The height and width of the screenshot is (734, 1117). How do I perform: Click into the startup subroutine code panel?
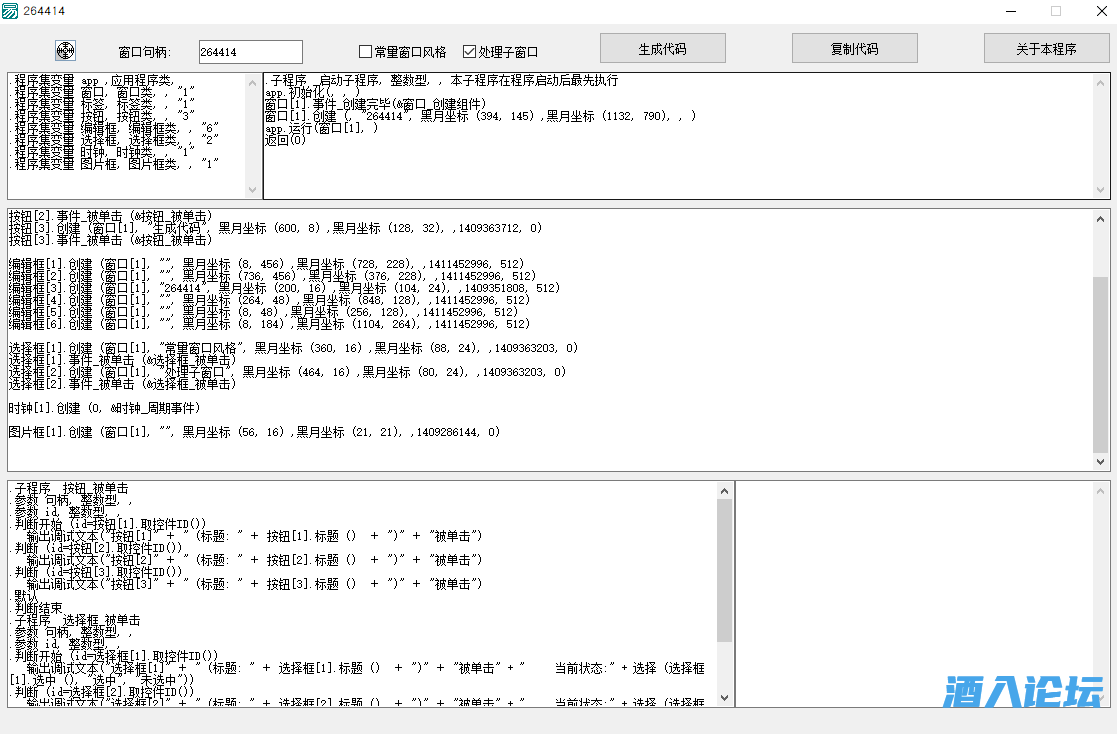point(680,160)
